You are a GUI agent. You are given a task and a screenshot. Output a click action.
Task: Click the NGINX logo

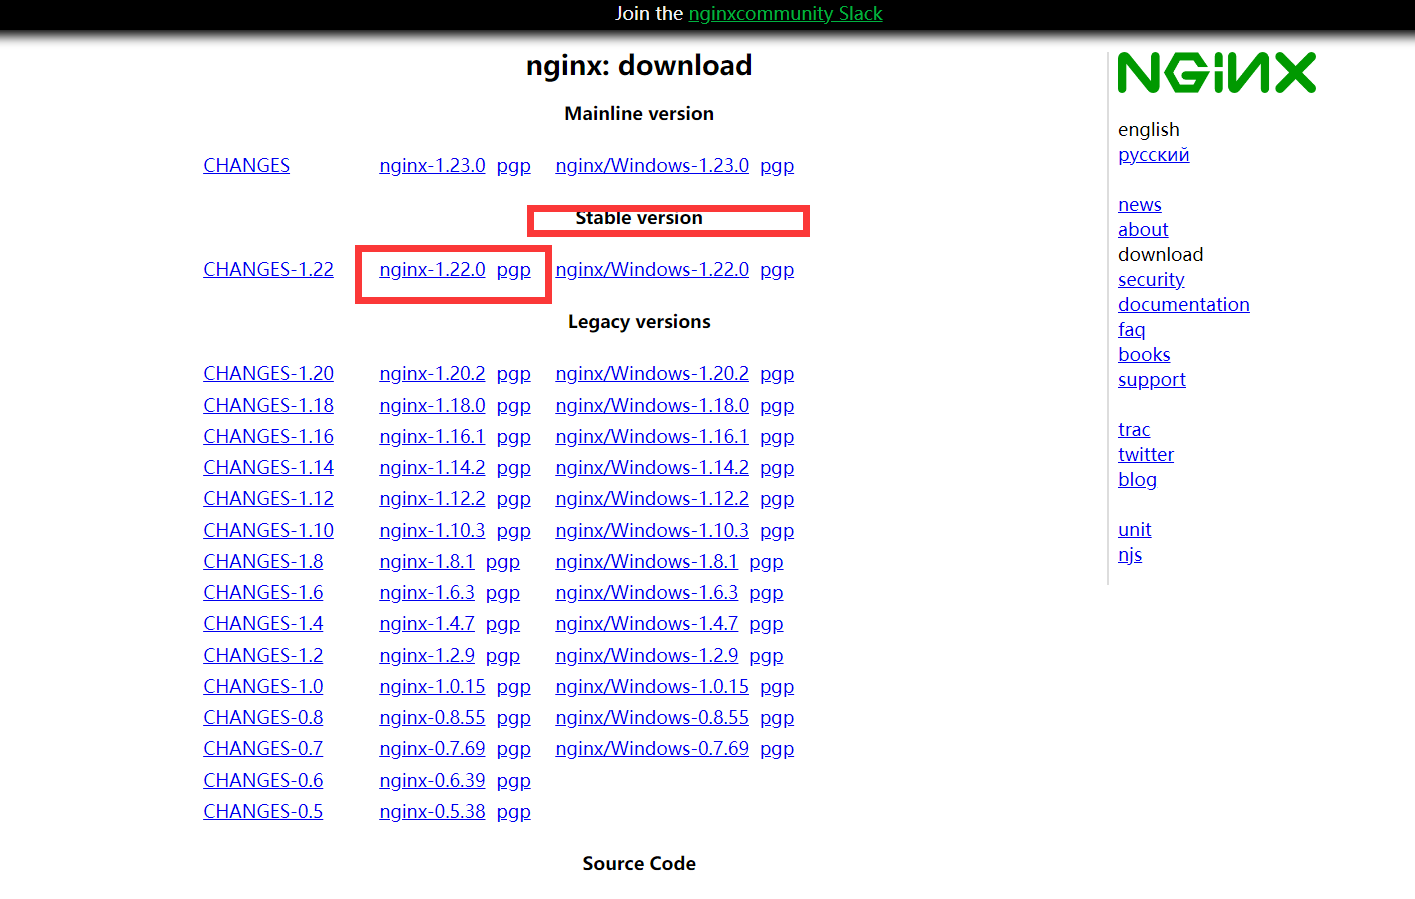coord(1216,71)
